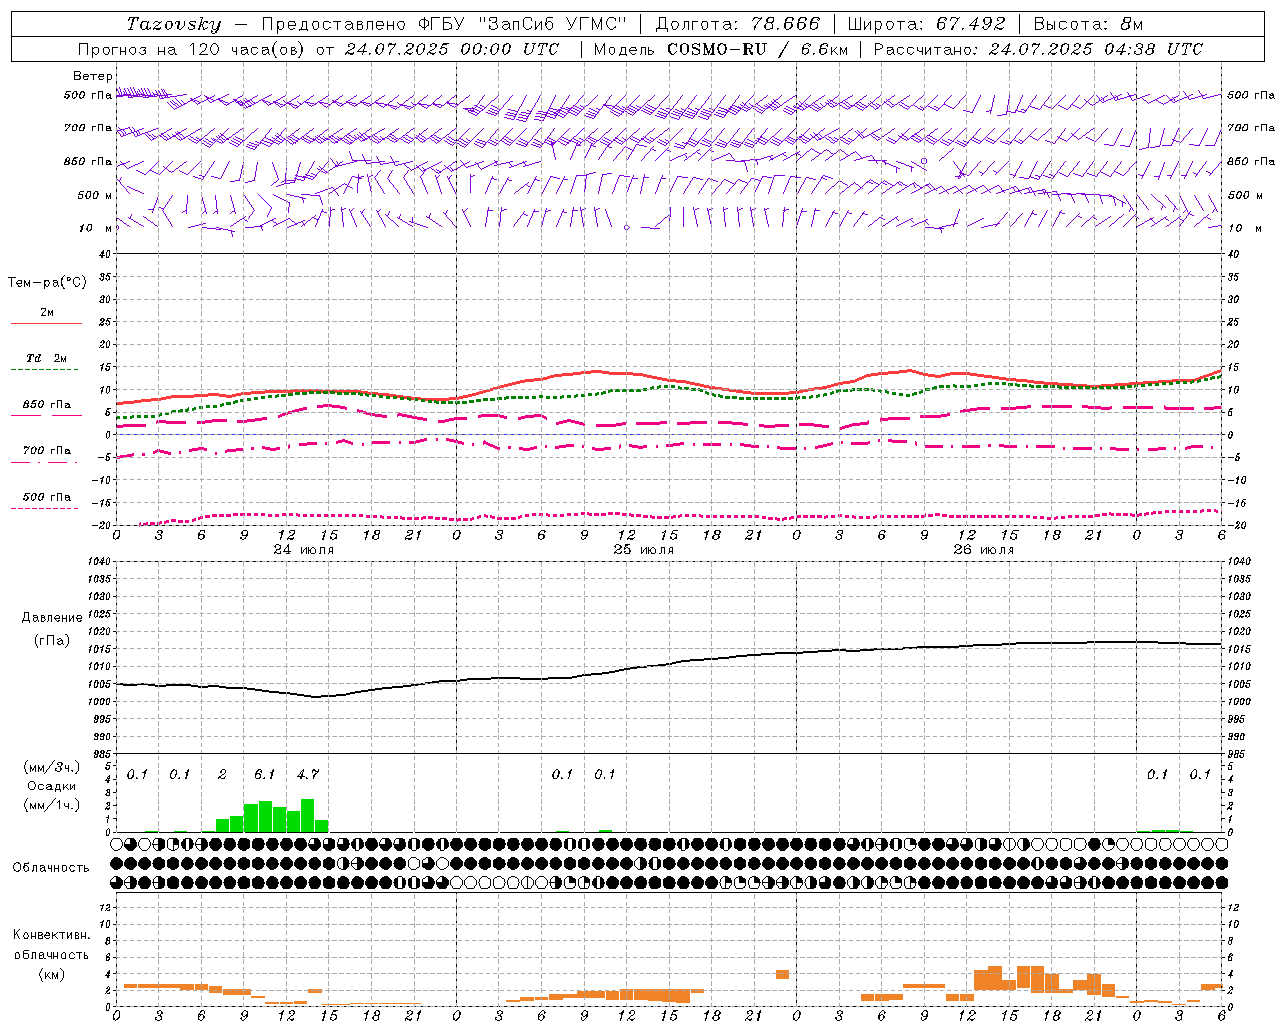
Task: Click the Ветер wind panel label
Action: 93,76
